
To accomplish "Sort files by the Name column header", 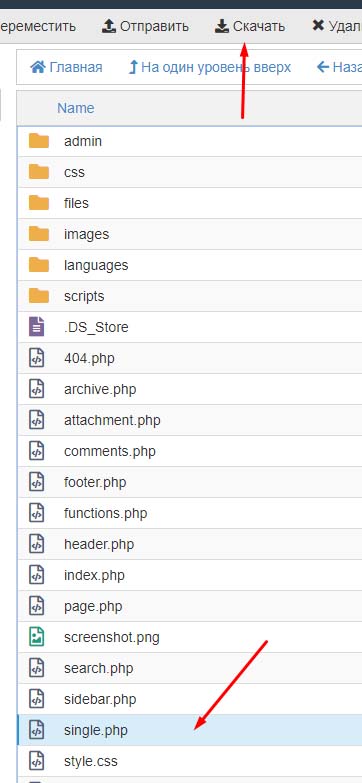I will 75,108.
